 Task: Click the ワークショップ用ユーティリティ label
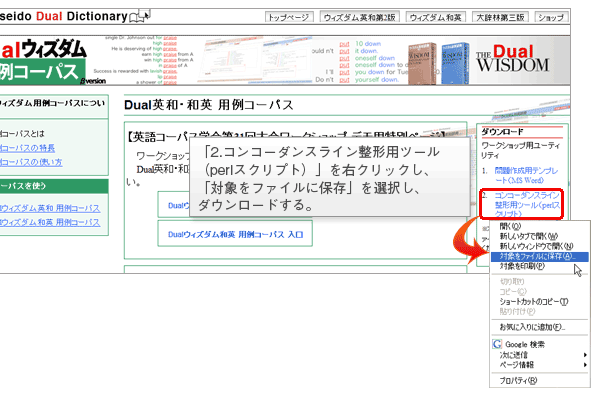pyautogui.click(x=520, y=150)
